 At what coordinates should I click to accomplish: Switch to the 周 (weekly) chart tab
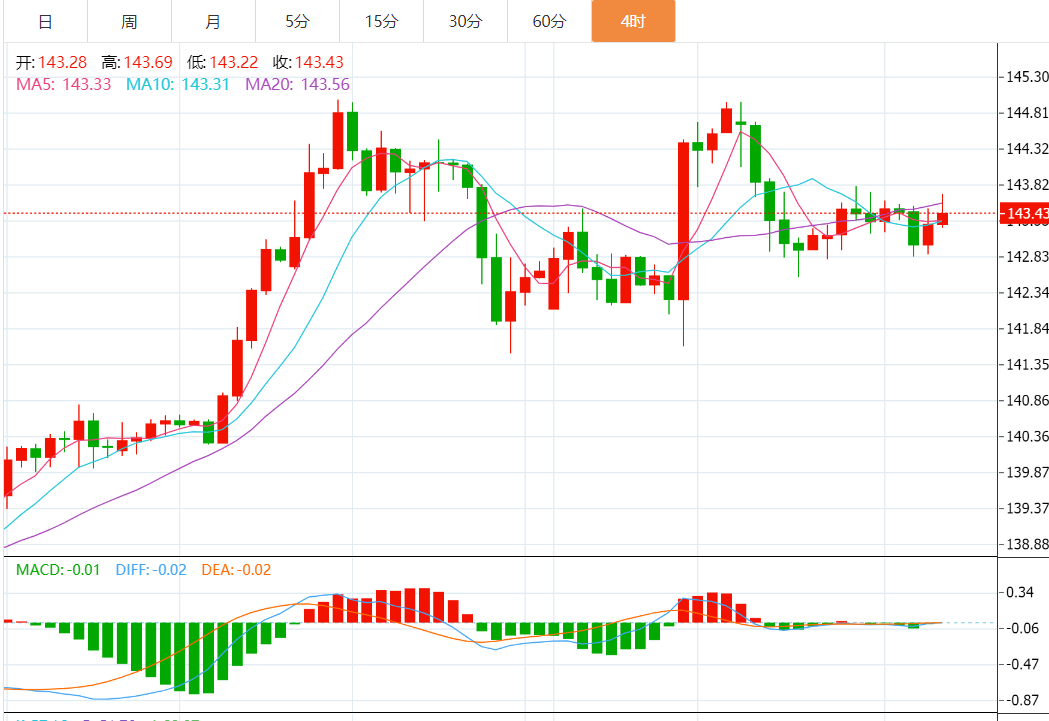pos(129,21)
